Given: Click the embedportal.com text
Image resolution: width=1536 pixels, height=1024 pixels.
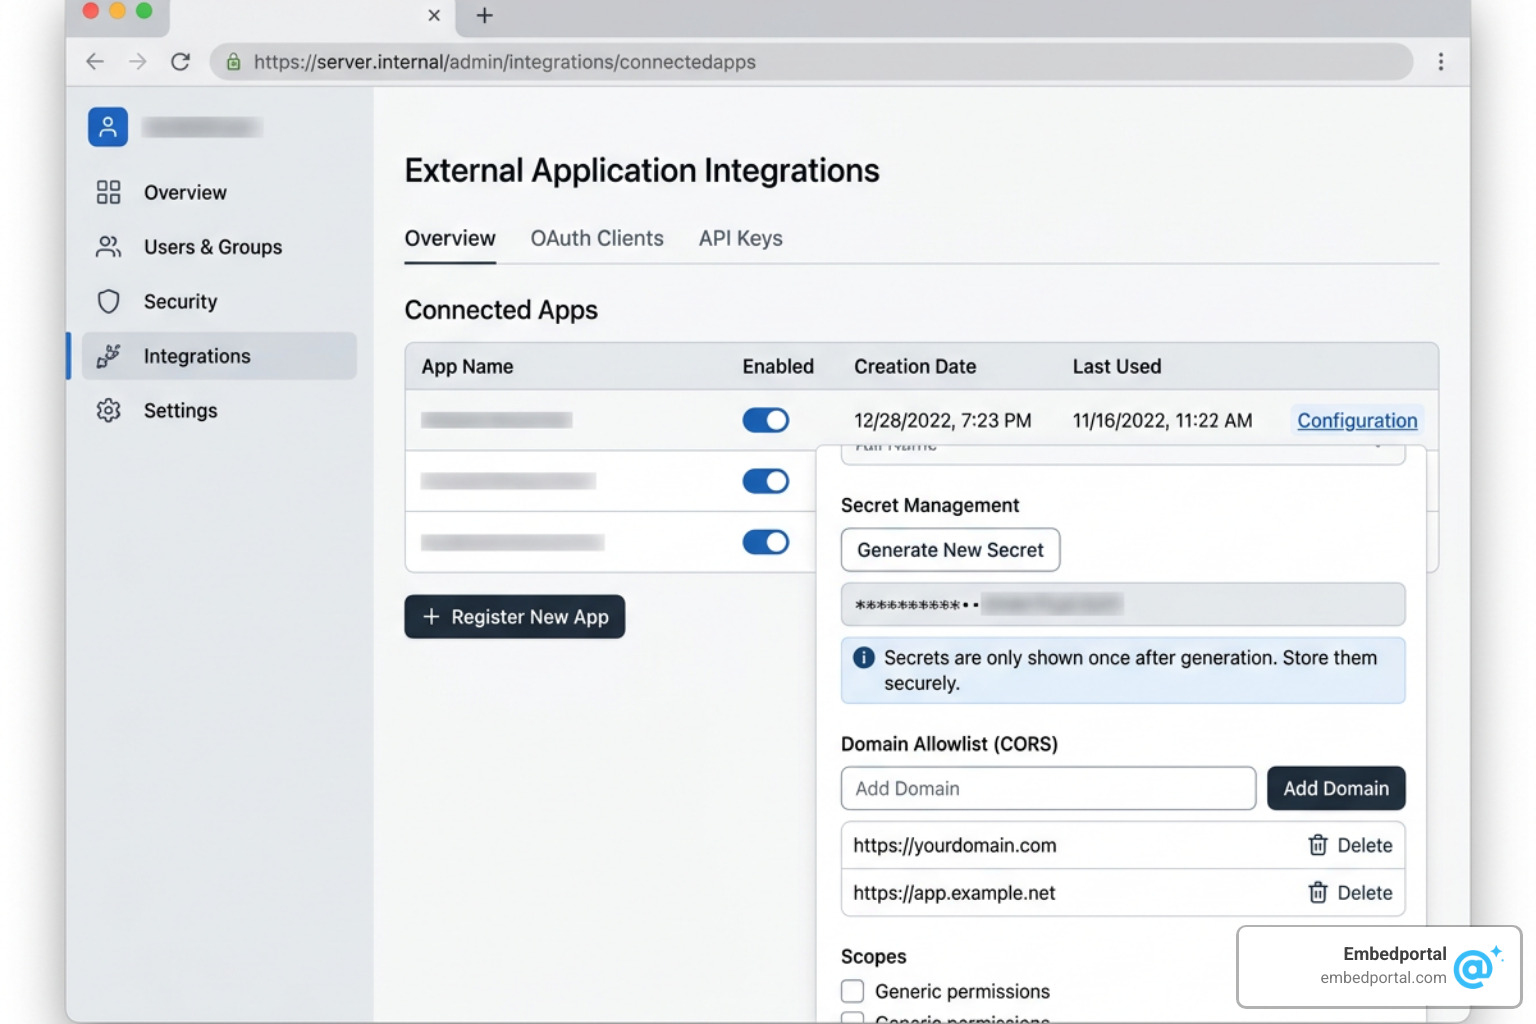Looking at the screenshot, I should tap(1383, 978).
